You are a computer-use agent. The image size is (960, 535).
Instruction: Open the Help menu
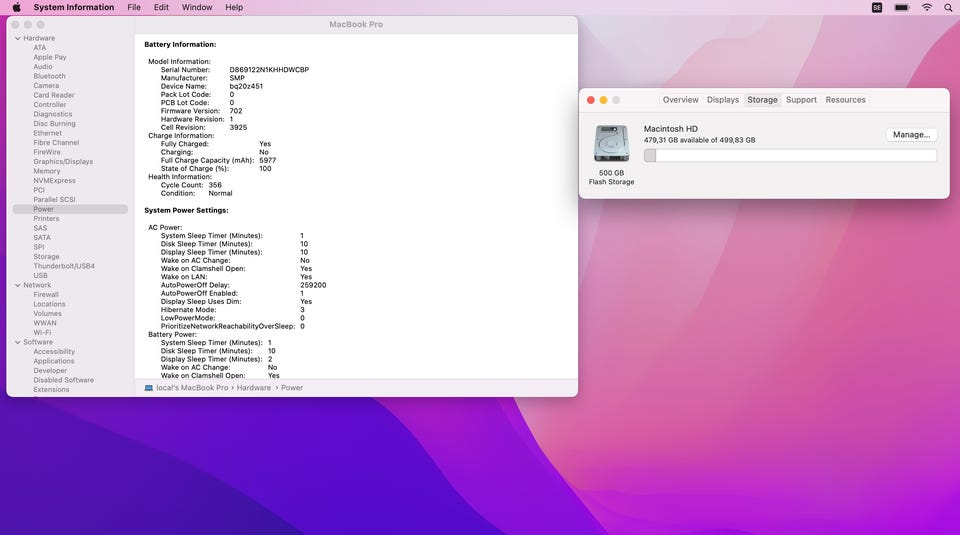(234, 7)
